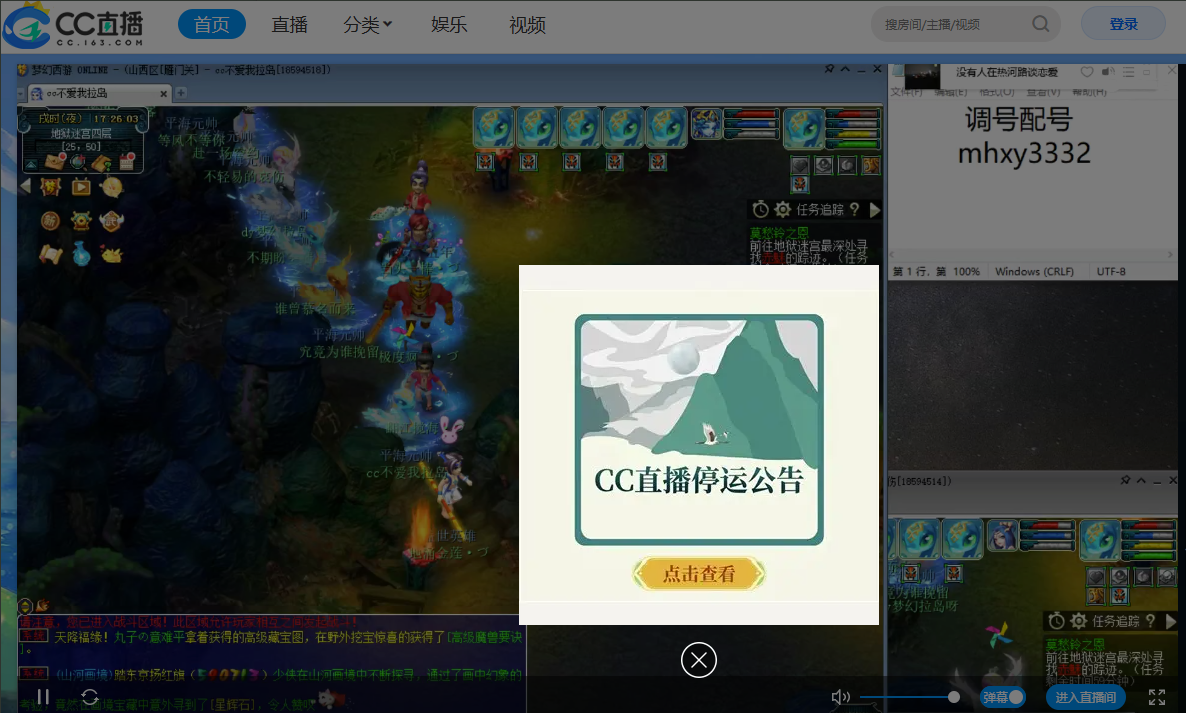This screenshot has height=713, width=1186.
Task: Open the gear settings in the upper 任务追踪 bar
Action: (x=783, y=209)
